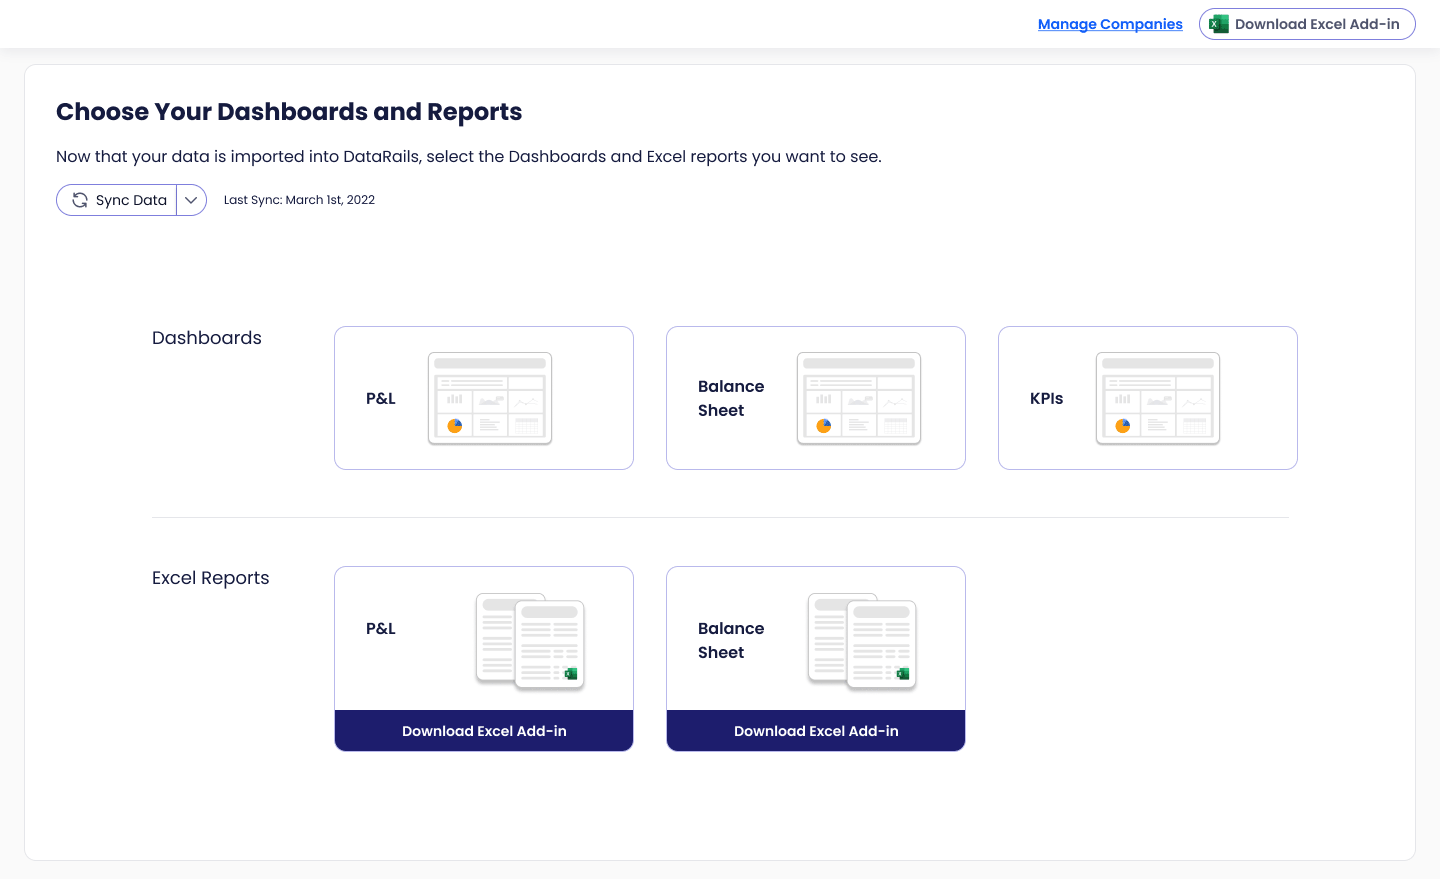Viewport: 1440px width, 879px height.
Task: Download Excel Add-in under the P&L report
Action: click(484, 731)
